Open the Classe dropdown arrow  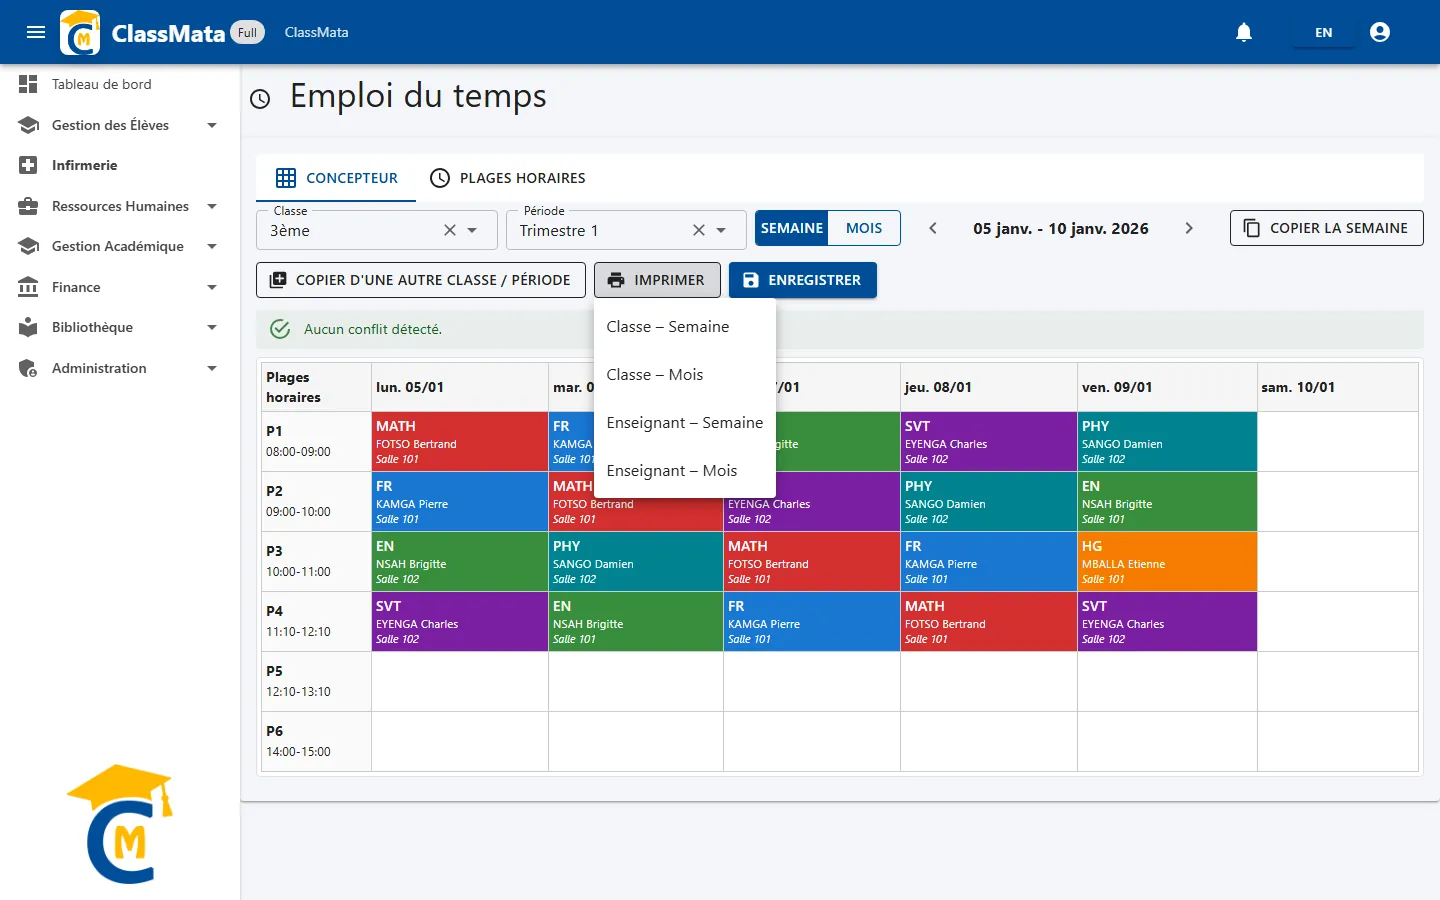(x=472, y=230)
